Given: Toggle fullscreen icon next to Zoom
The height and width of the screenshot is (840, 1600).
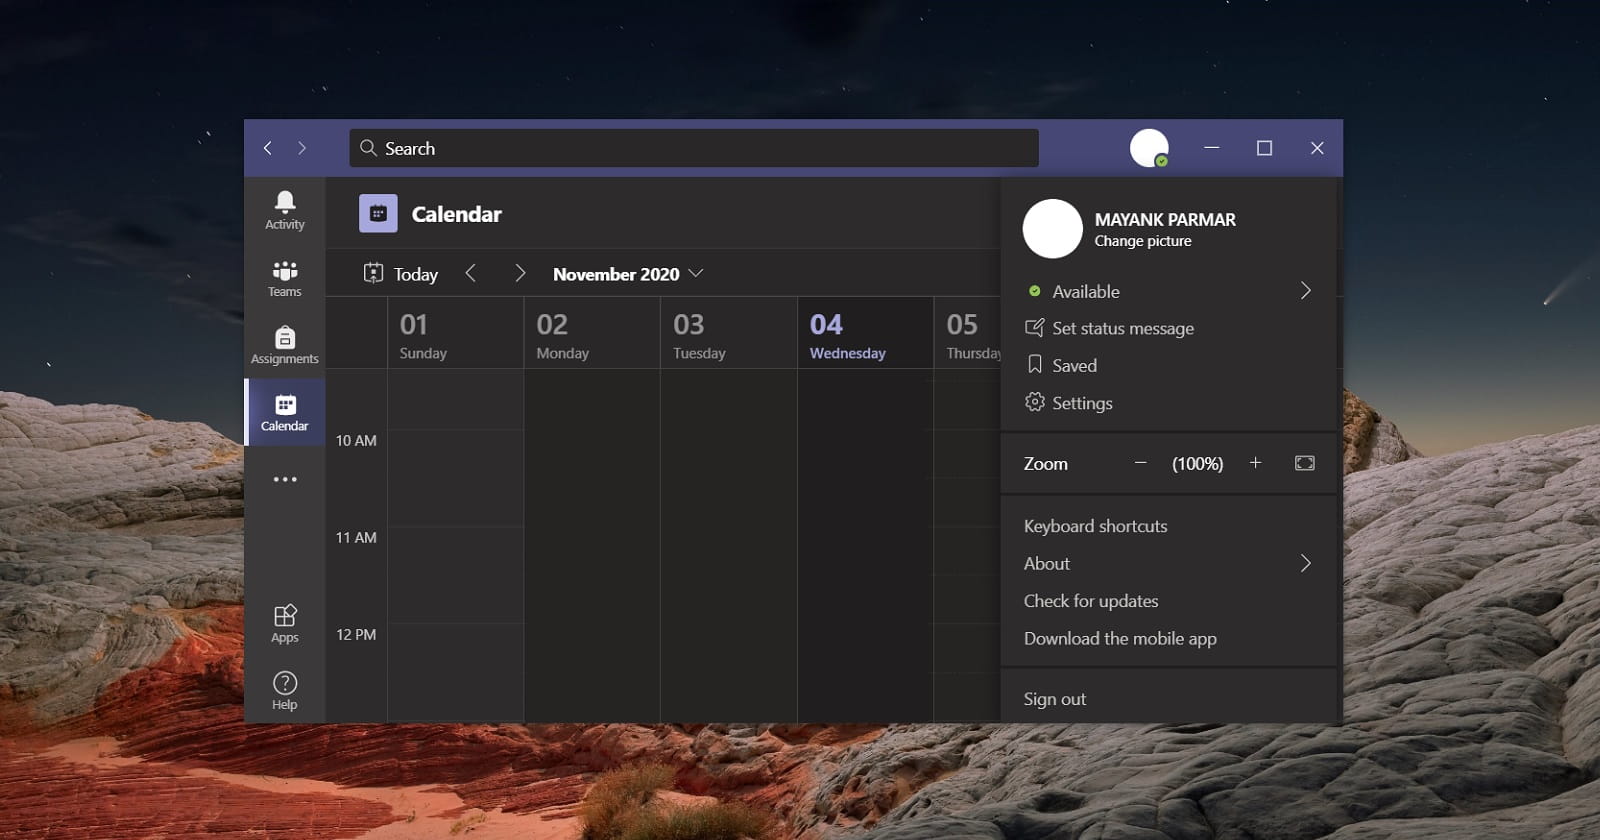Looking at the screenshot, I should pos(1305,463).
